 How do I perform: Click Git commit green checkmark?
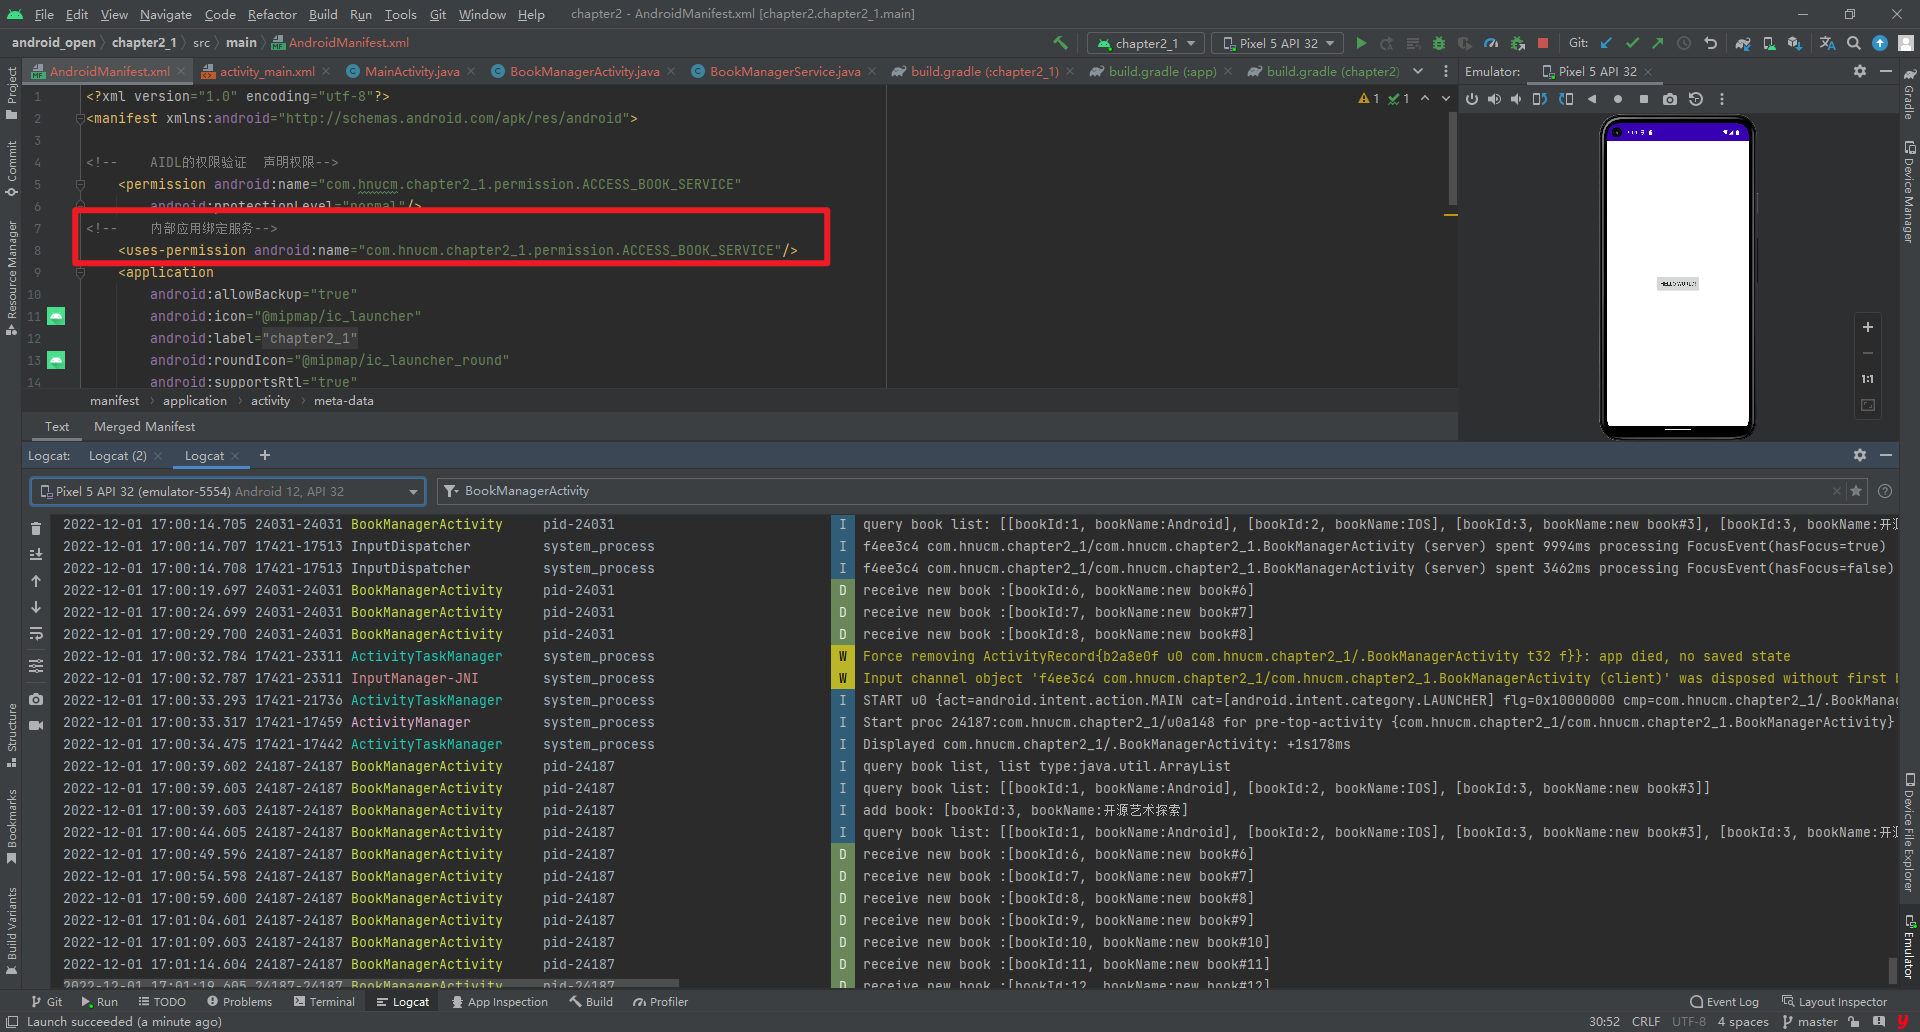[1632, 43]
